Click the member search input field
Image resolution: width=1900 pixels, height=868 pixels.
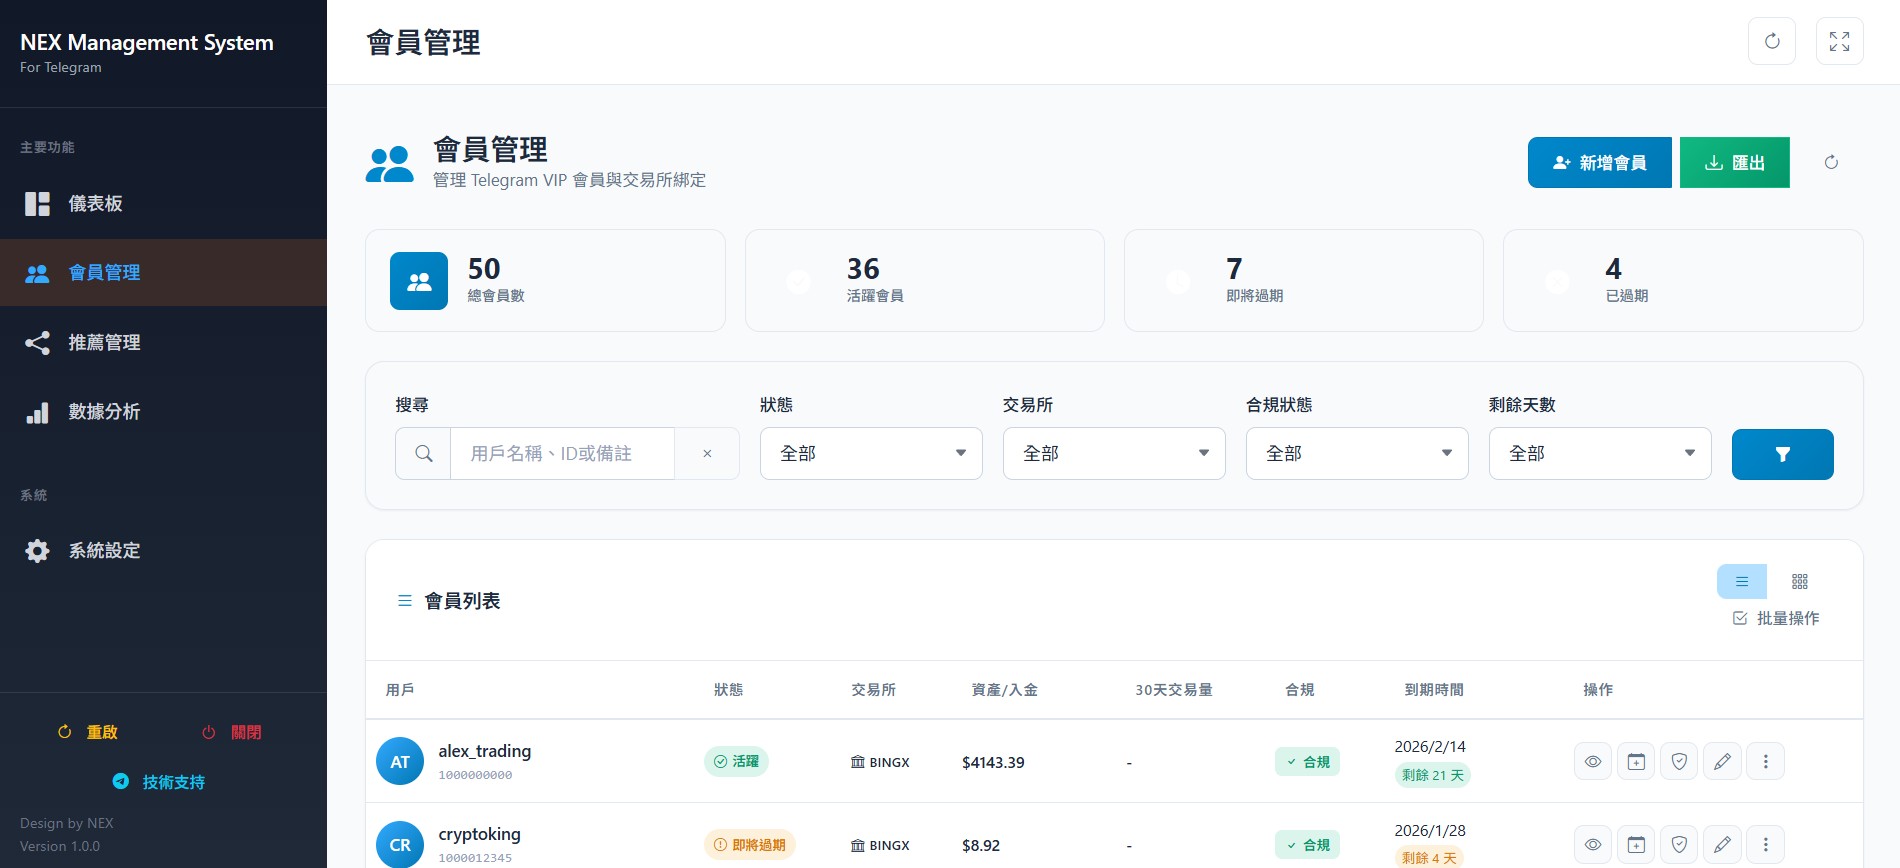tap(562, 454)
